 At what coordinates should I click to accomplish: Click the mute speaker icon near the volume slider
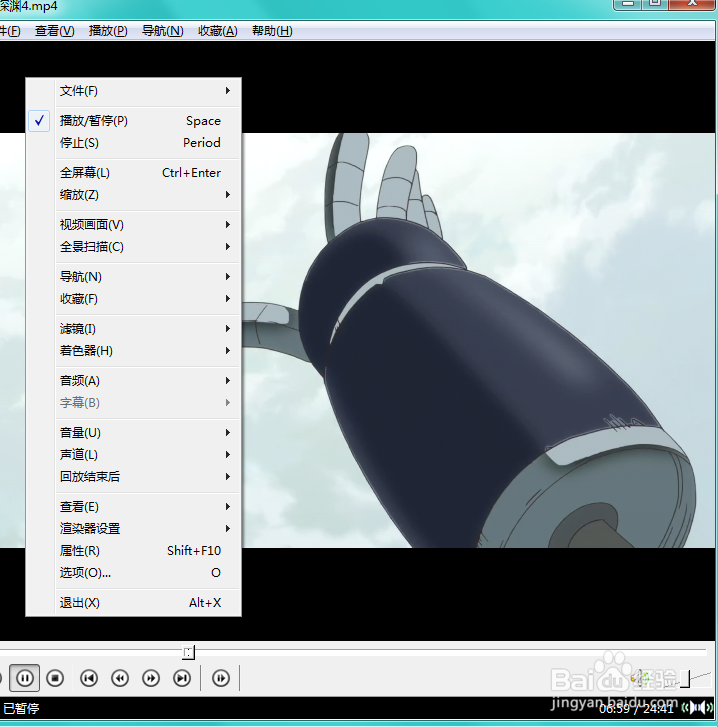click(x=641, y=678)
